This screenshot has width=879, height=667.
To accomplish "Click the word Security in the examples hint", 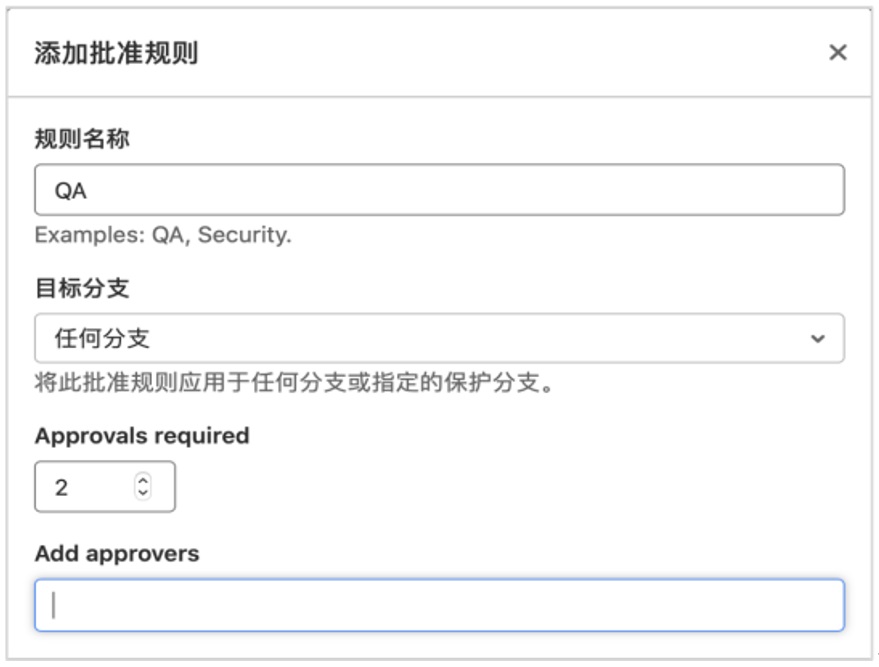I will tap(244, 235).
